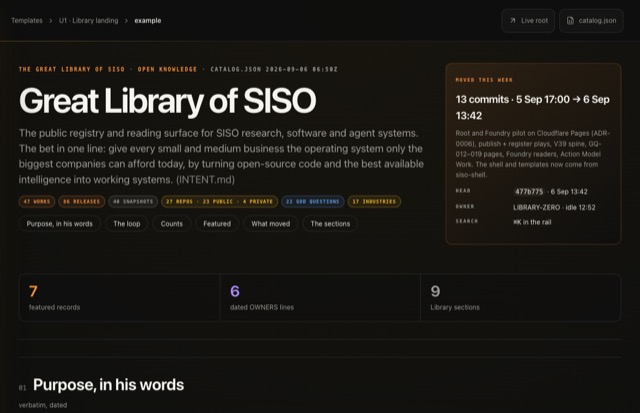Click the OPEN KNOWLEDGE eyebrow text
This screenshot has width=640, height=413.
coord(167,69)
